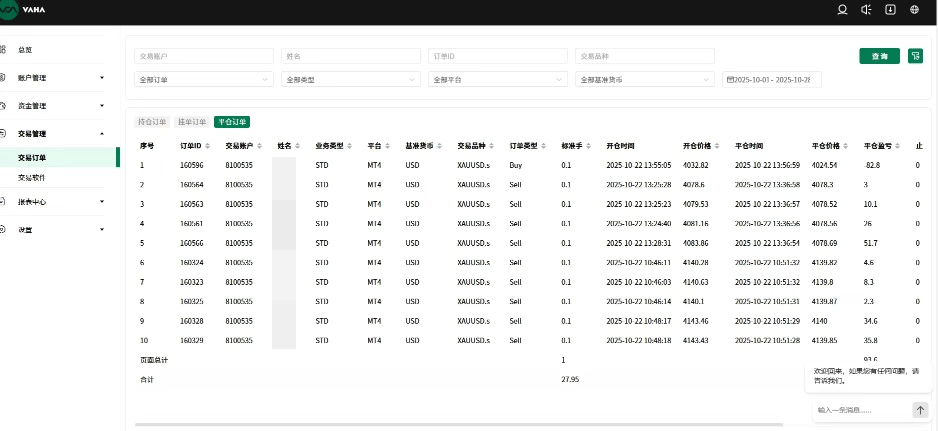This screenshot has height=431, width=938.
Task: Open 交易软件 in the sidebar
Action: [x=33, y=177]
